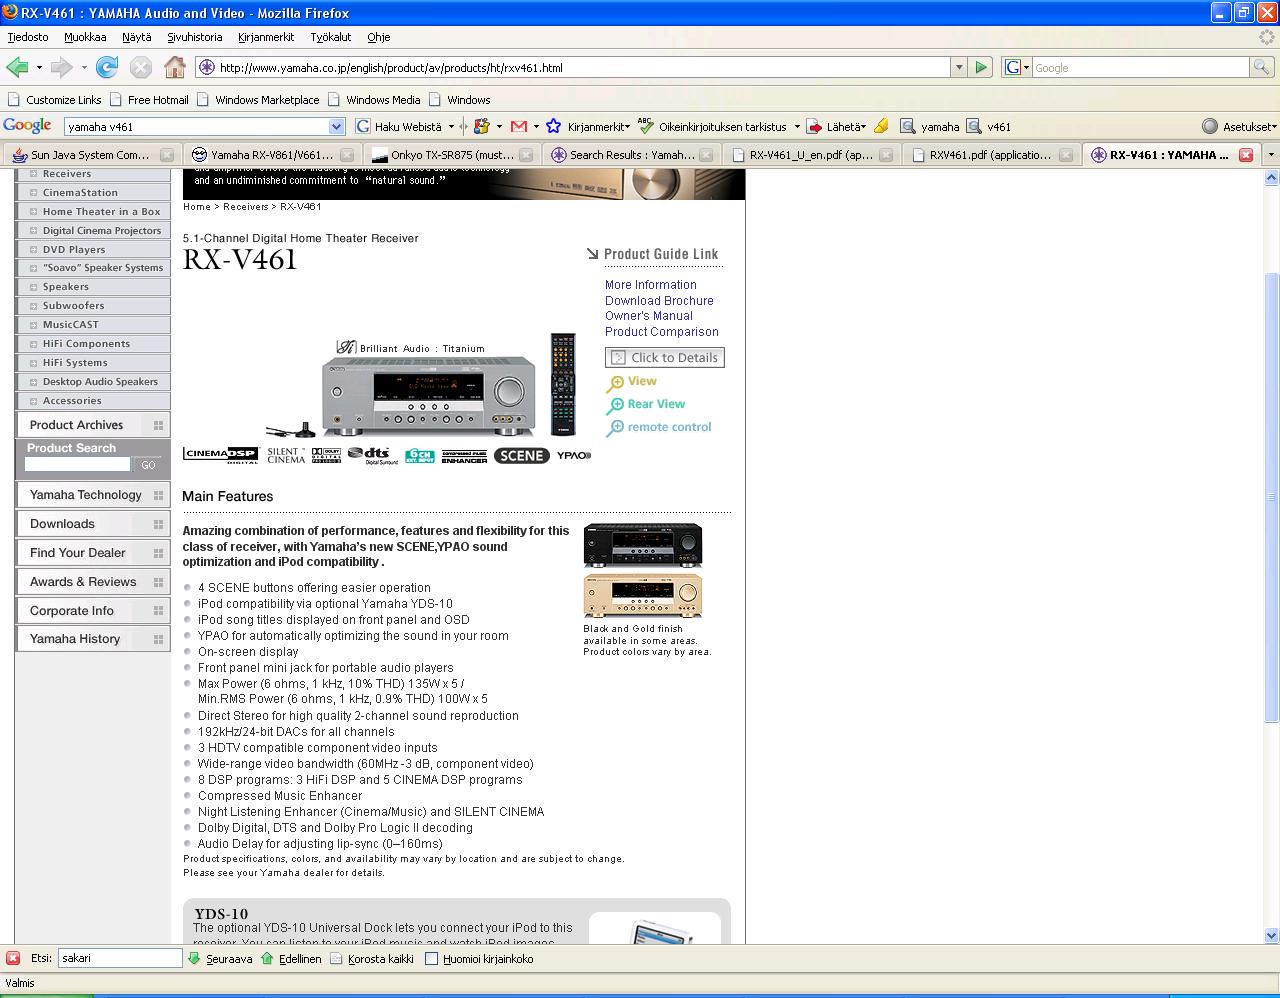Open the Asetukset settings dropdown
Screen dimensions: 1280x998
click(x=1238, y=126)
